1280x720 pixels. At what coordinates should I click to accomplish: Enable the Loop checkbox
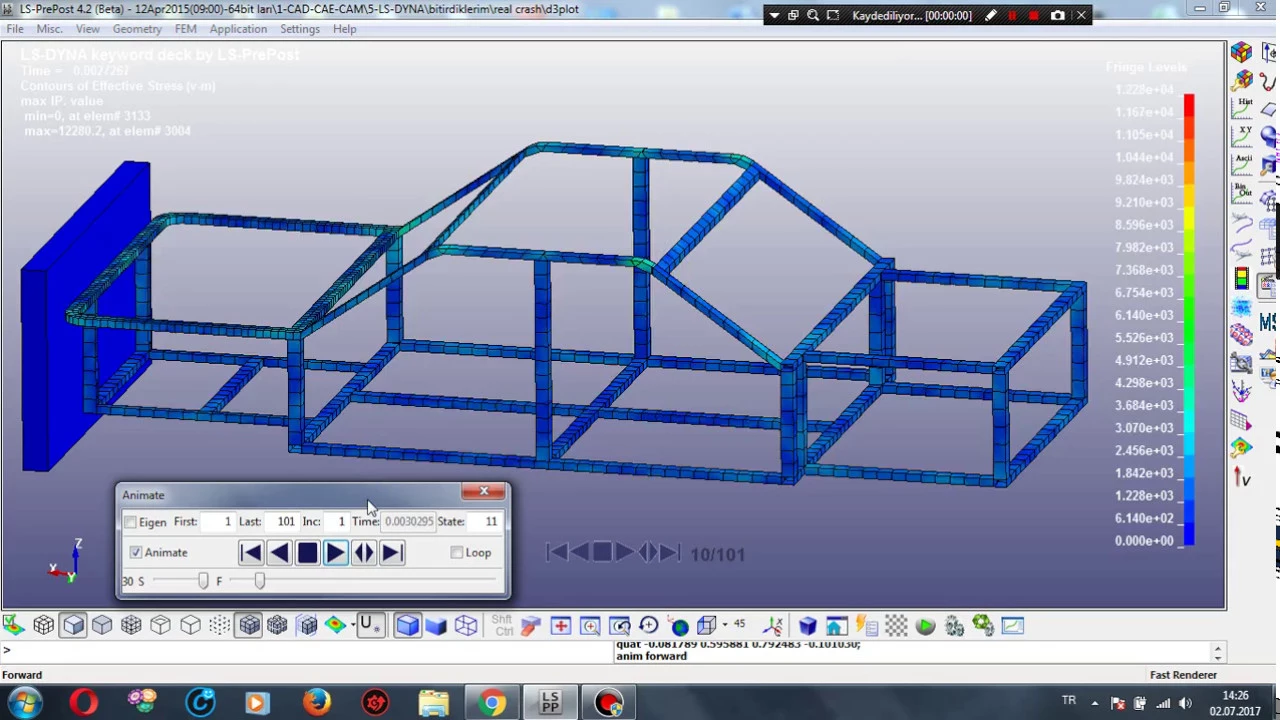[457, 552]
